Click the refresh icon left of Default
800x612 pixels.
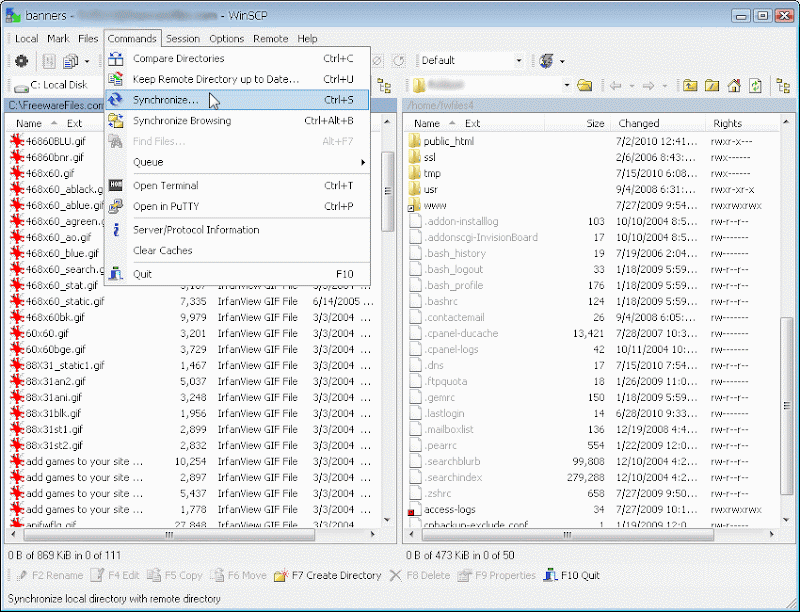(398, 61)
